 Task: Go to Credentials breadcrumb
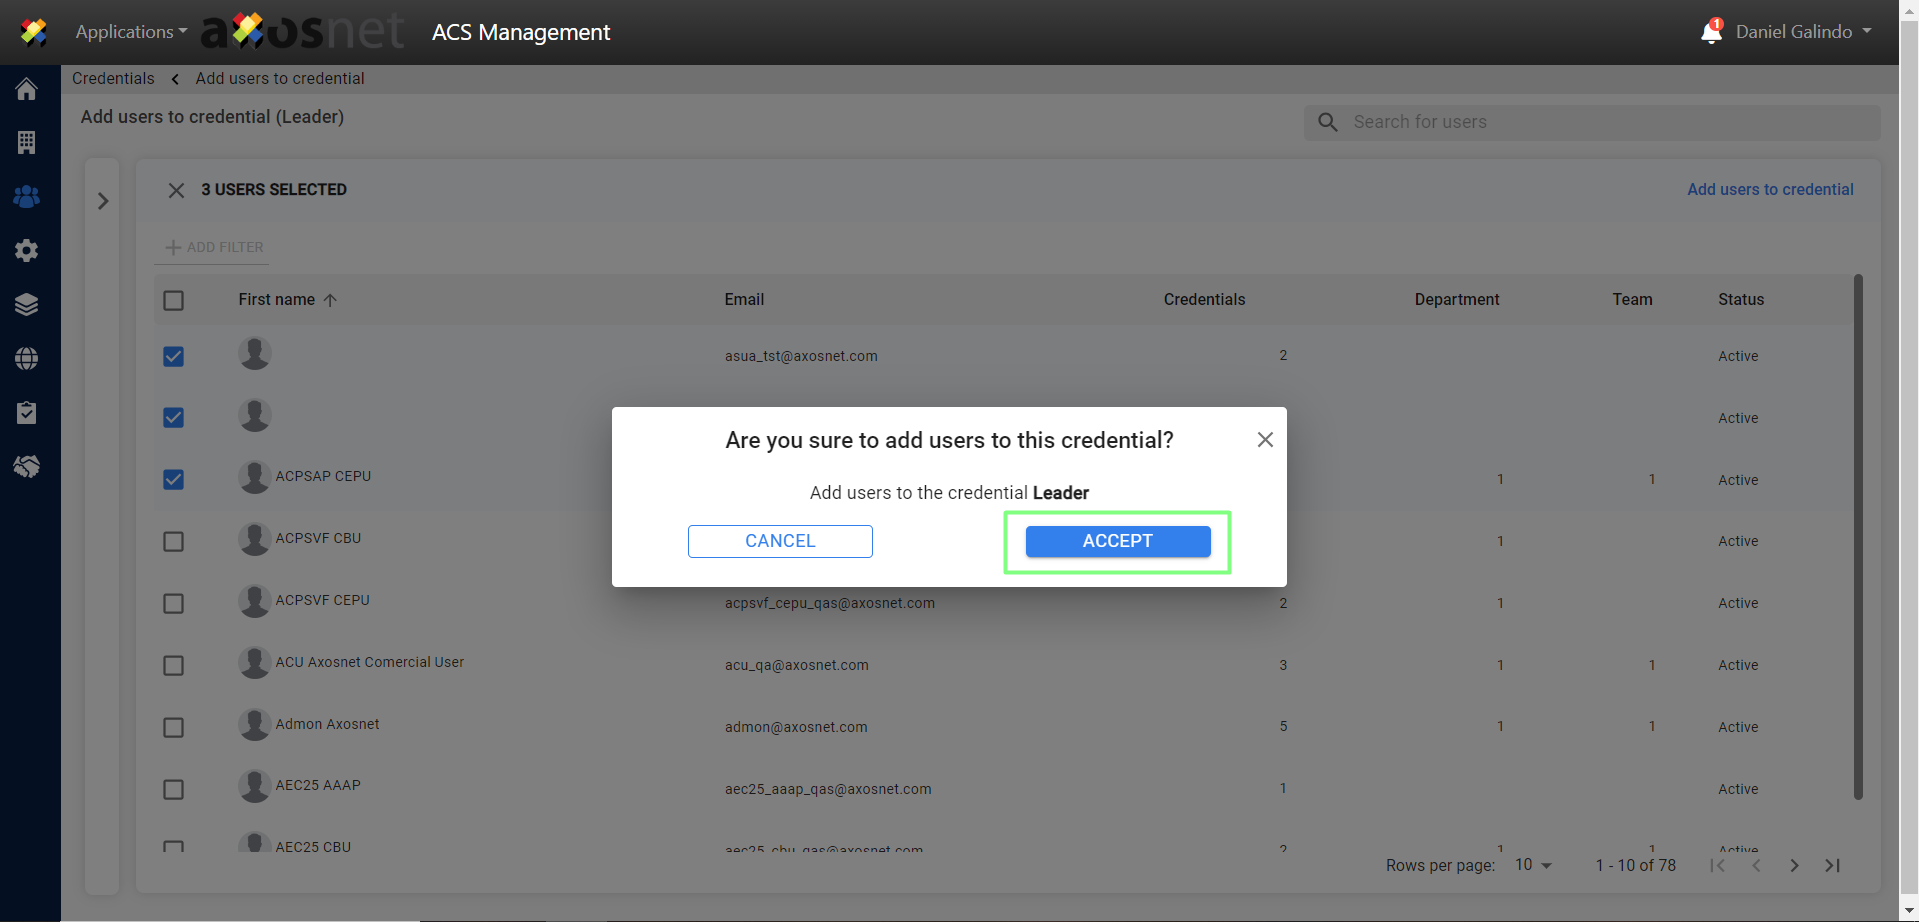(x=113, y=79)
